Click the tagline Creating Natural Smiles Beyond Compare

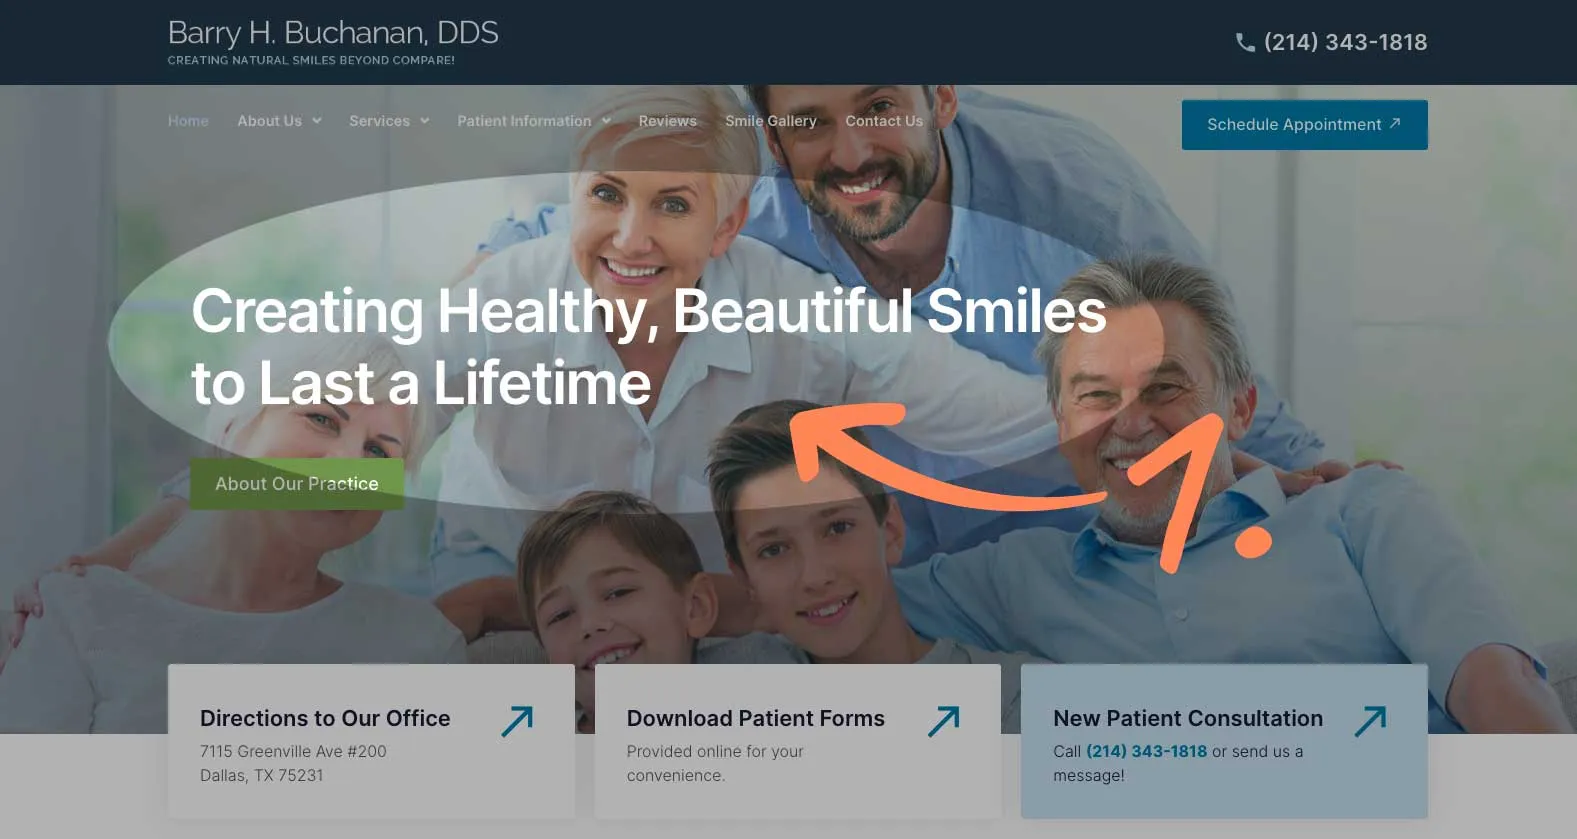311,60
